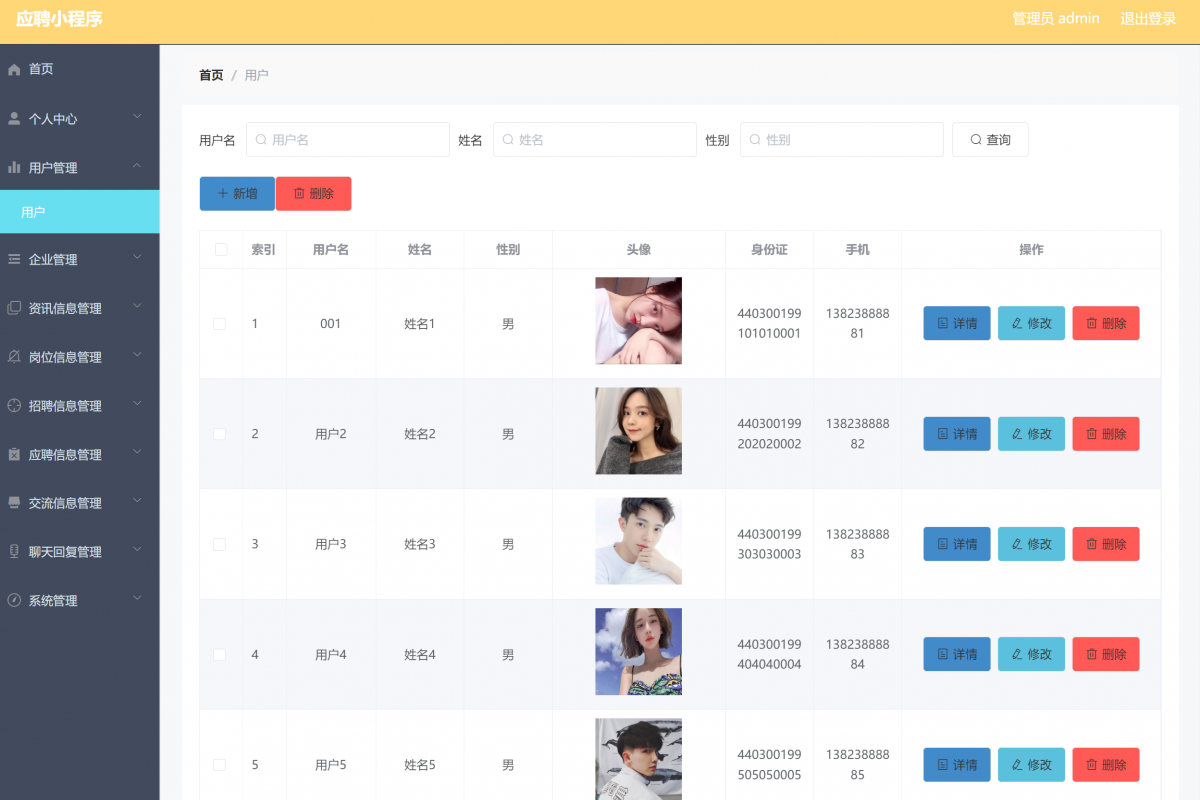Viewport: 1200px width, 800px height.
Task: Click the 新增 button
Action: 237,194
